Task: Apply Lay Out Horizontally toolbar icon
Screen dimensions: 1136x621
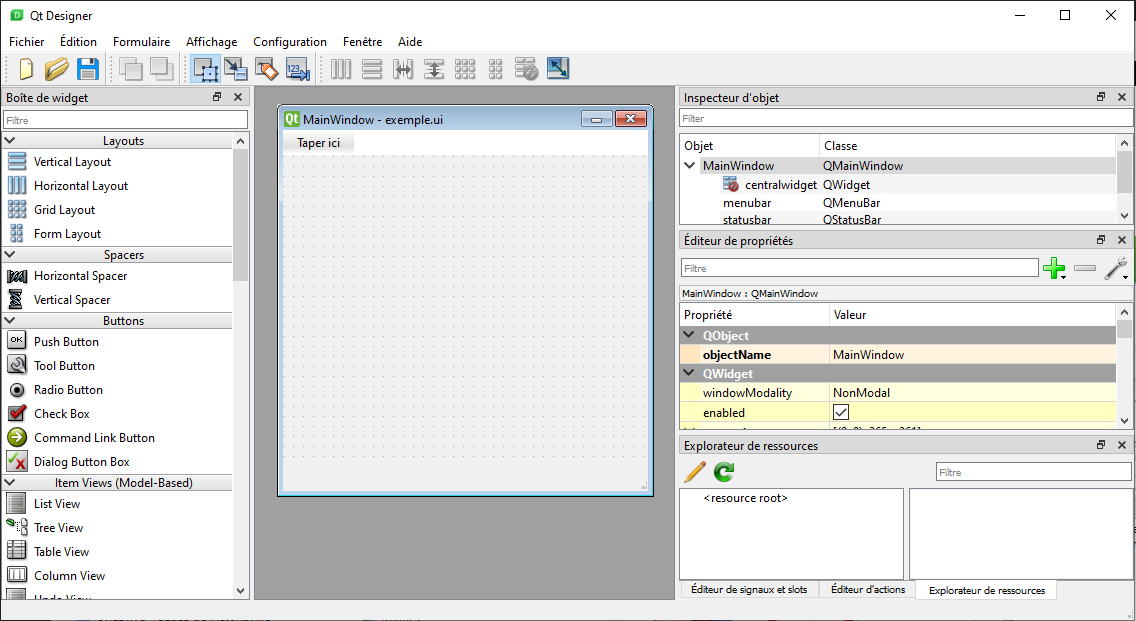Action: 341,69
